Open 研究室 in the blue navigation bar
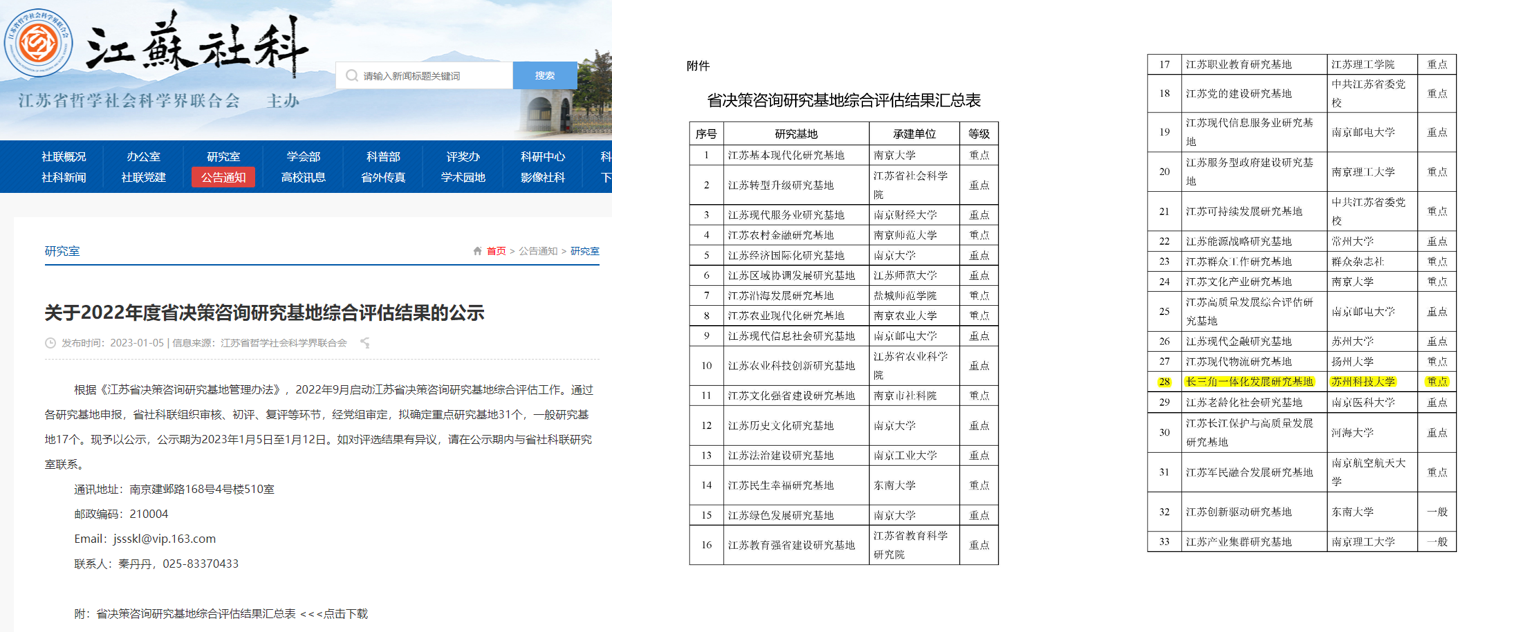The height and width of the screenshot is (632, 1528). click(x=223, y=156)
